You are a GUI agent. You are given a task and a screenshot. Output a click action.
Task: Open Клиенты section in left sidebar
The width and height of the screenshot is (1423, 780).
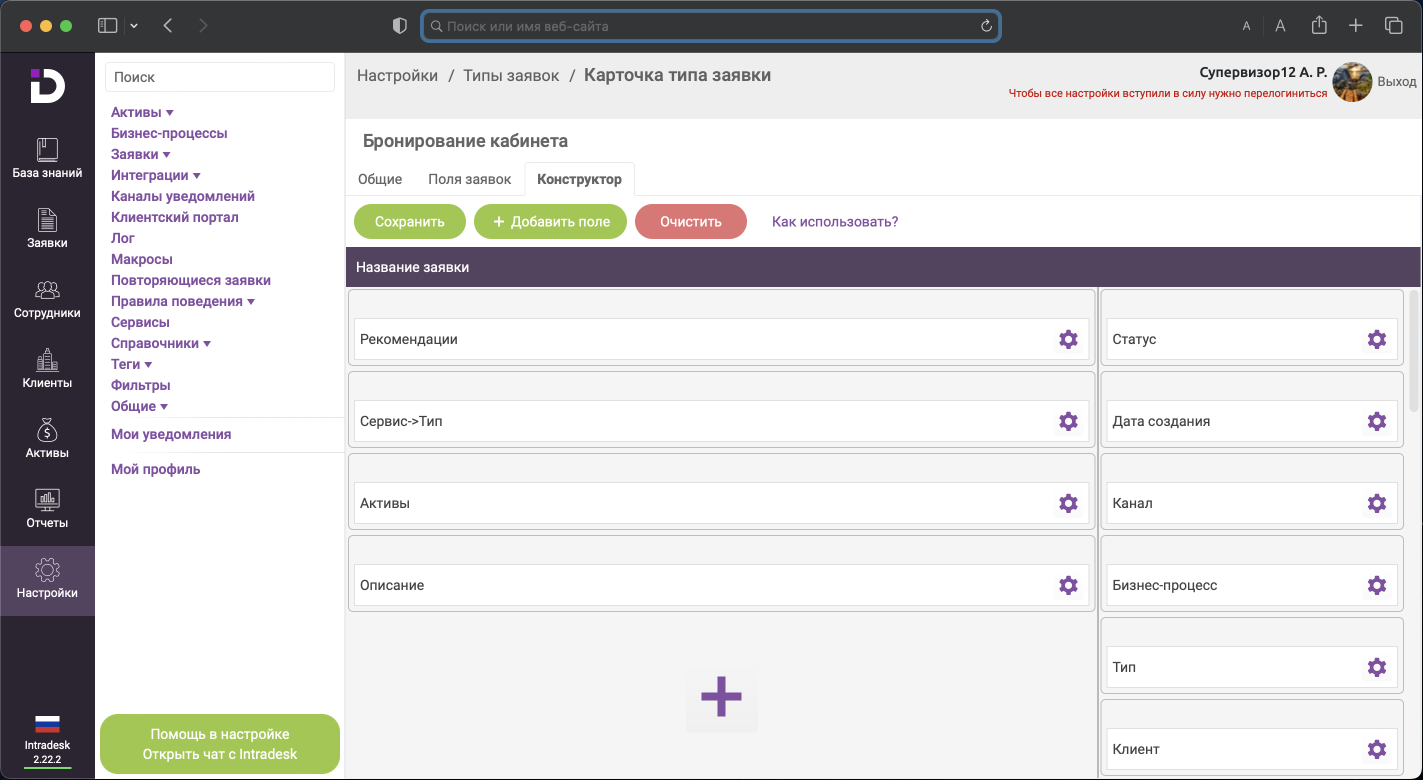click(47, 369)
